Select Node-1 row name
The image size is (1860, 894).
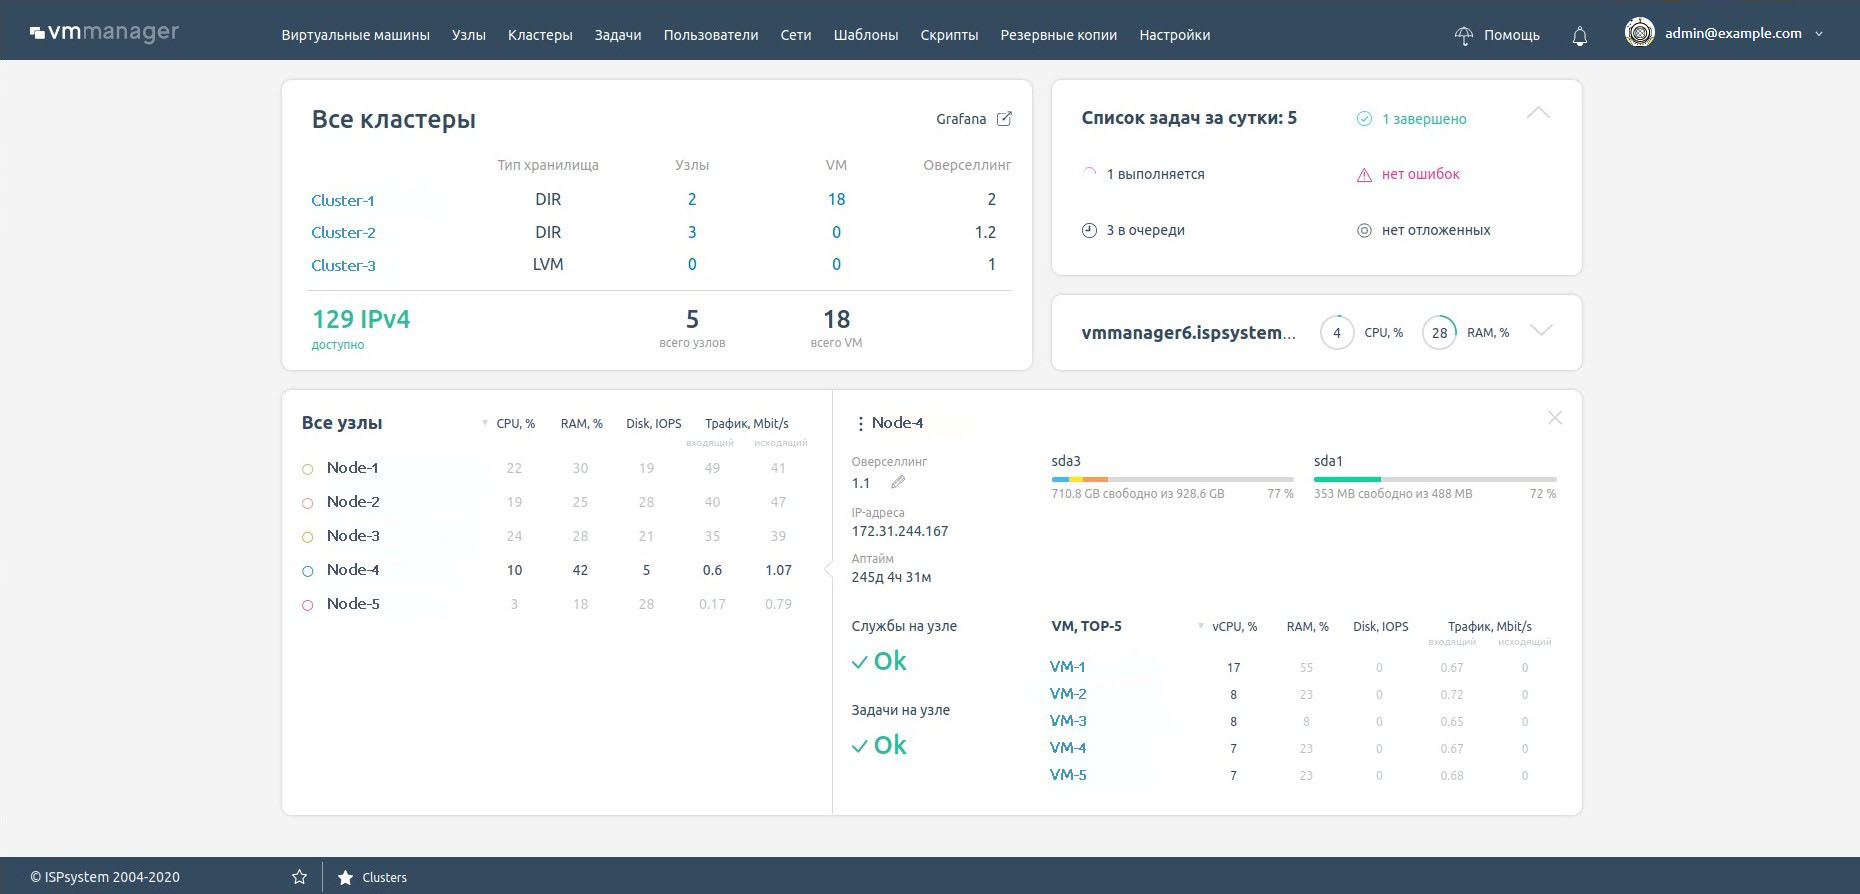coord(352,468)
